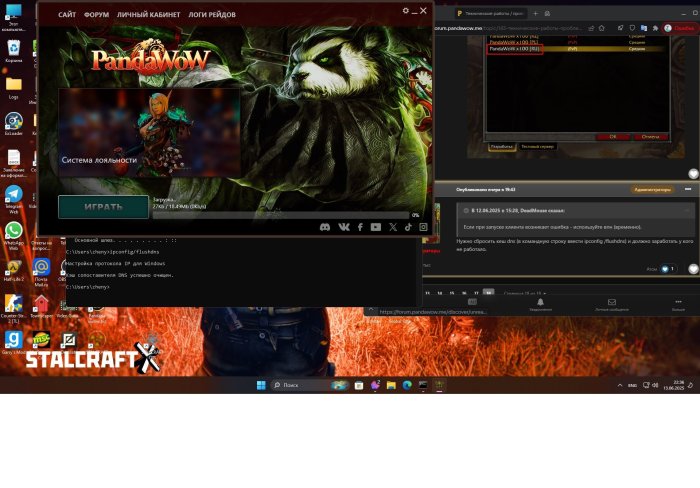Viewport: 700px width, 488px height.
Task: Click the launcher download progress bar
Action: [280, 214]
